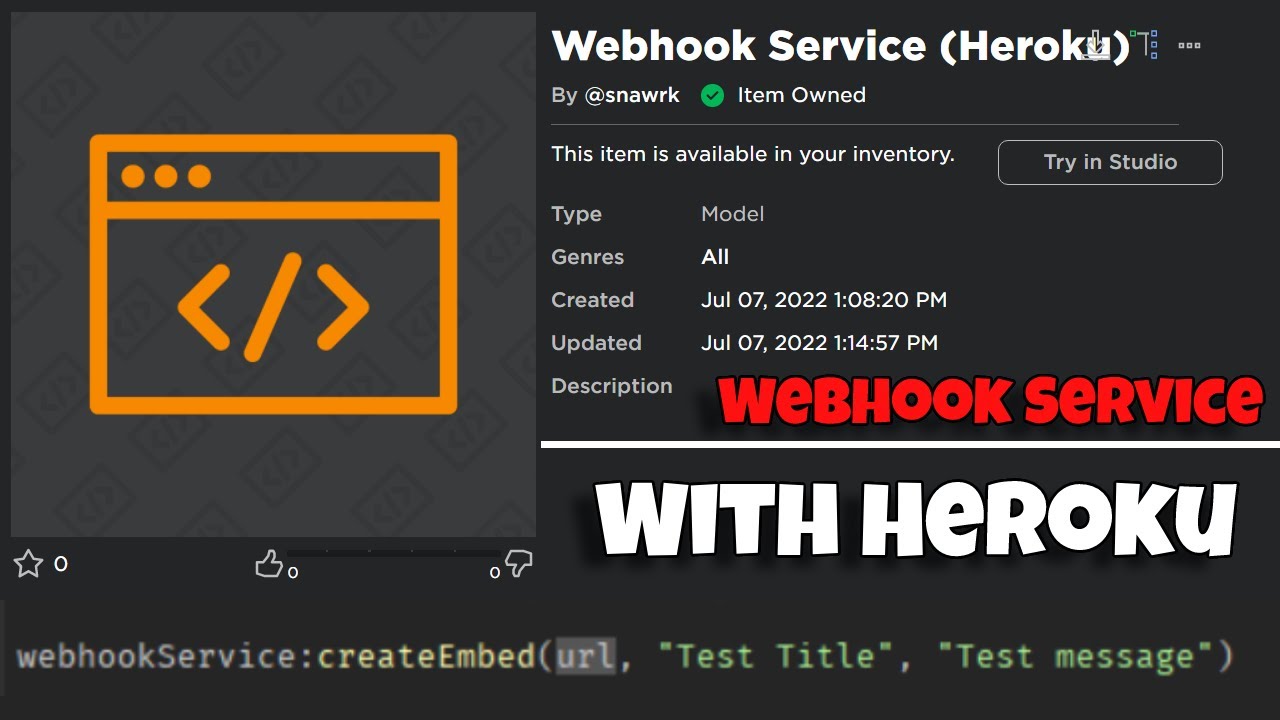The image size is (1280, 720).
Task: Favorite the item with the star icon
Action: (28, 564)
